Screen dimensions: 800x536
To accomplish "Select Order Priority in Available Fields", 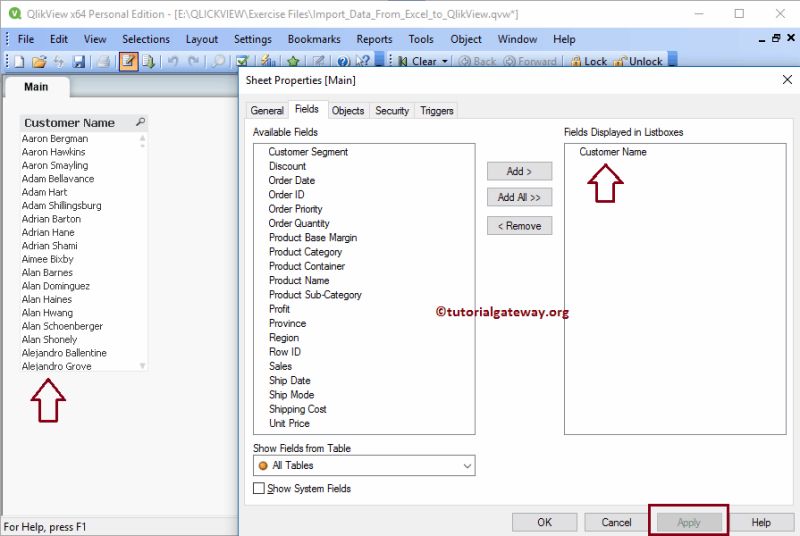I will click(x=295, y=209).
